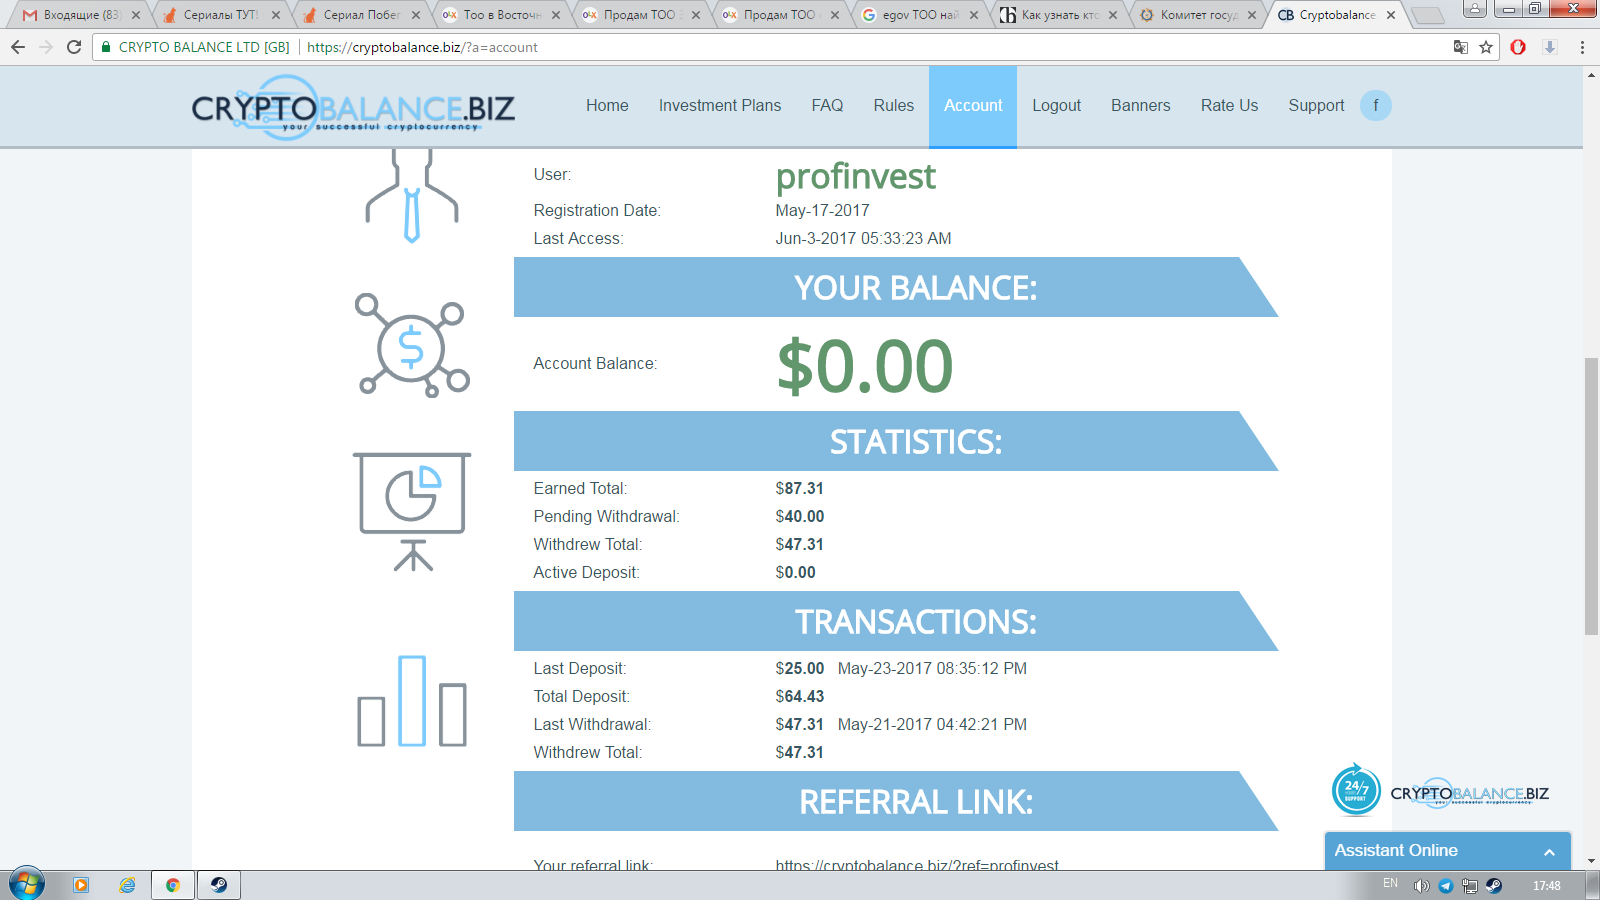Click the translate page icon in the address bar

pyautogui.click(x=1461, y=47)
